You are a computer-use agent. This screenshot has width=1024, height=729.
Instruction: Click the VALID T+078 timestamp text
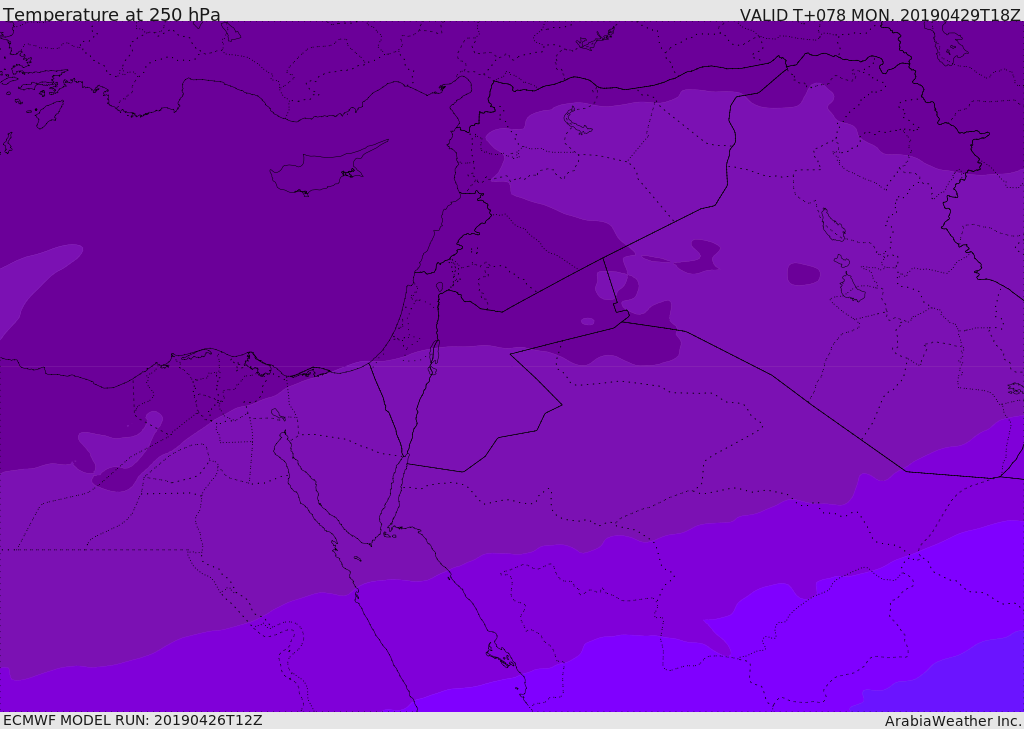coord(879,15)
